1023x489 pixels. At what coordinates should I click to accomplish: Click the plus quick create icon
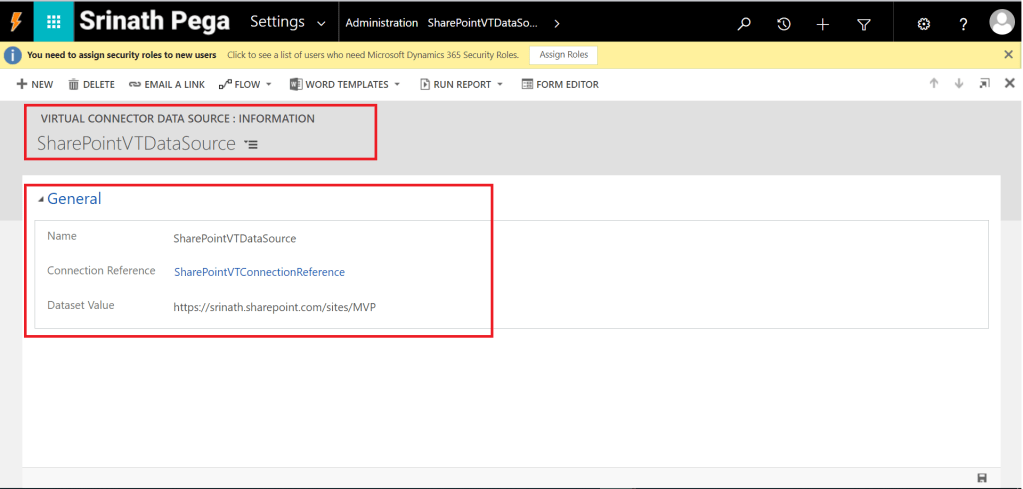point(823,24)
